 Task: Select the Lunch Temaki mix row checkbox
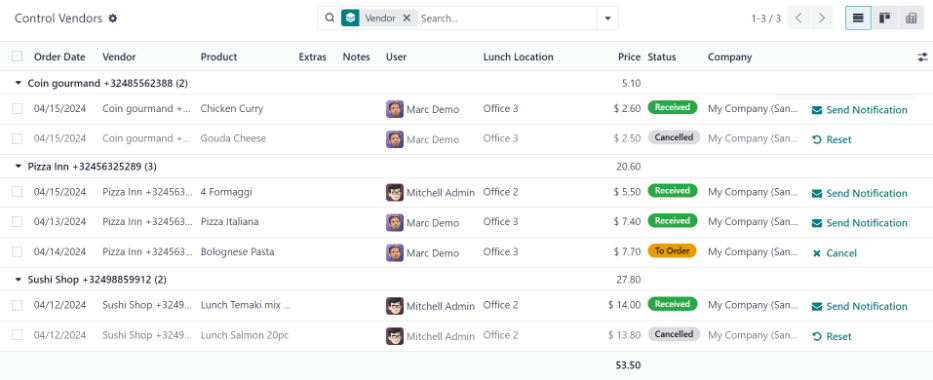click(17, 305)
